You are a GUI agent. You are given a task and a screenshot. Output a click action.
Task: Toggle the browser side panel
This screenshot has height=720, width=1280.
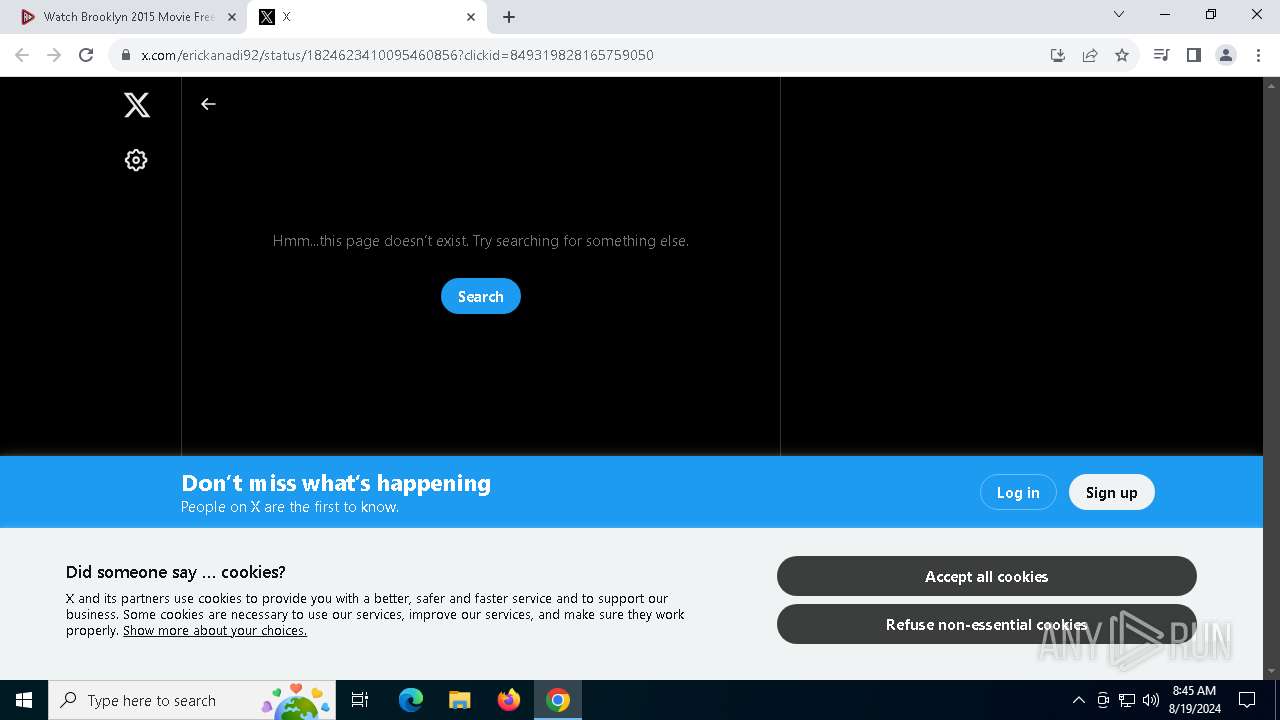click(x=1193, y=55)
